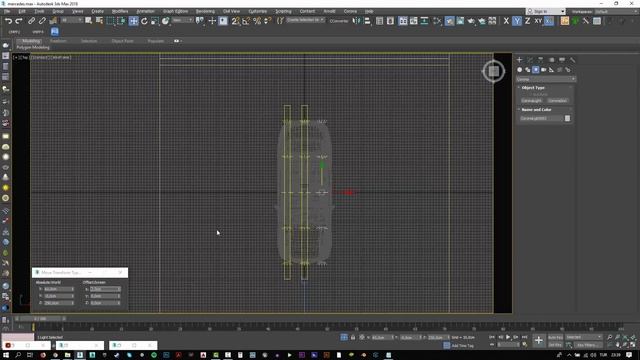The height and width of the screenshot is (360, 640).
Task: Click the Undo arrow icon
Action: 8,21
